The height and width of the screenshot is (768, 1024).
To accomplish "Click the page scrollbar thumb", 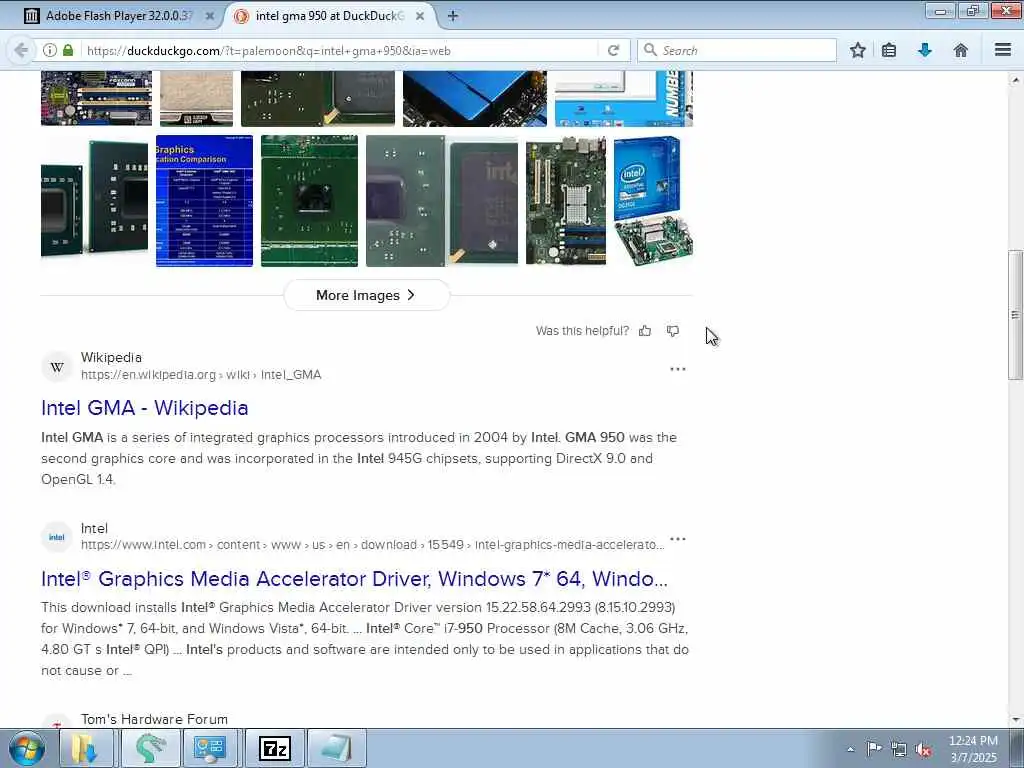I will tap(1015, 314).
